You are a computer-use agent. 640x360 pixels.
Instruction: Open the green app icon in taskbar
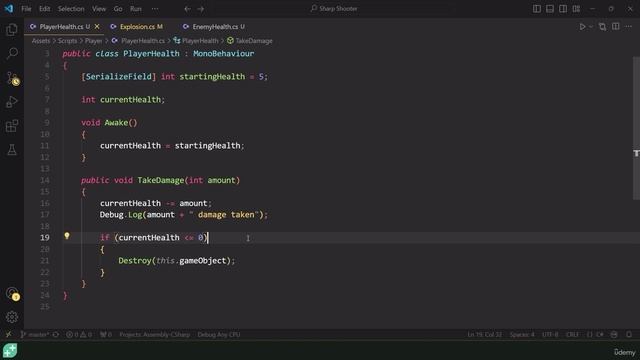click(10, 351)
